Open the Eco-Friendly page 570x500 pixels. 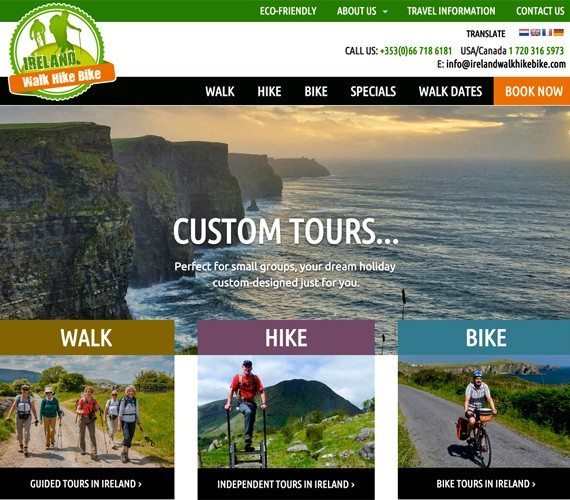pos(288,11)
